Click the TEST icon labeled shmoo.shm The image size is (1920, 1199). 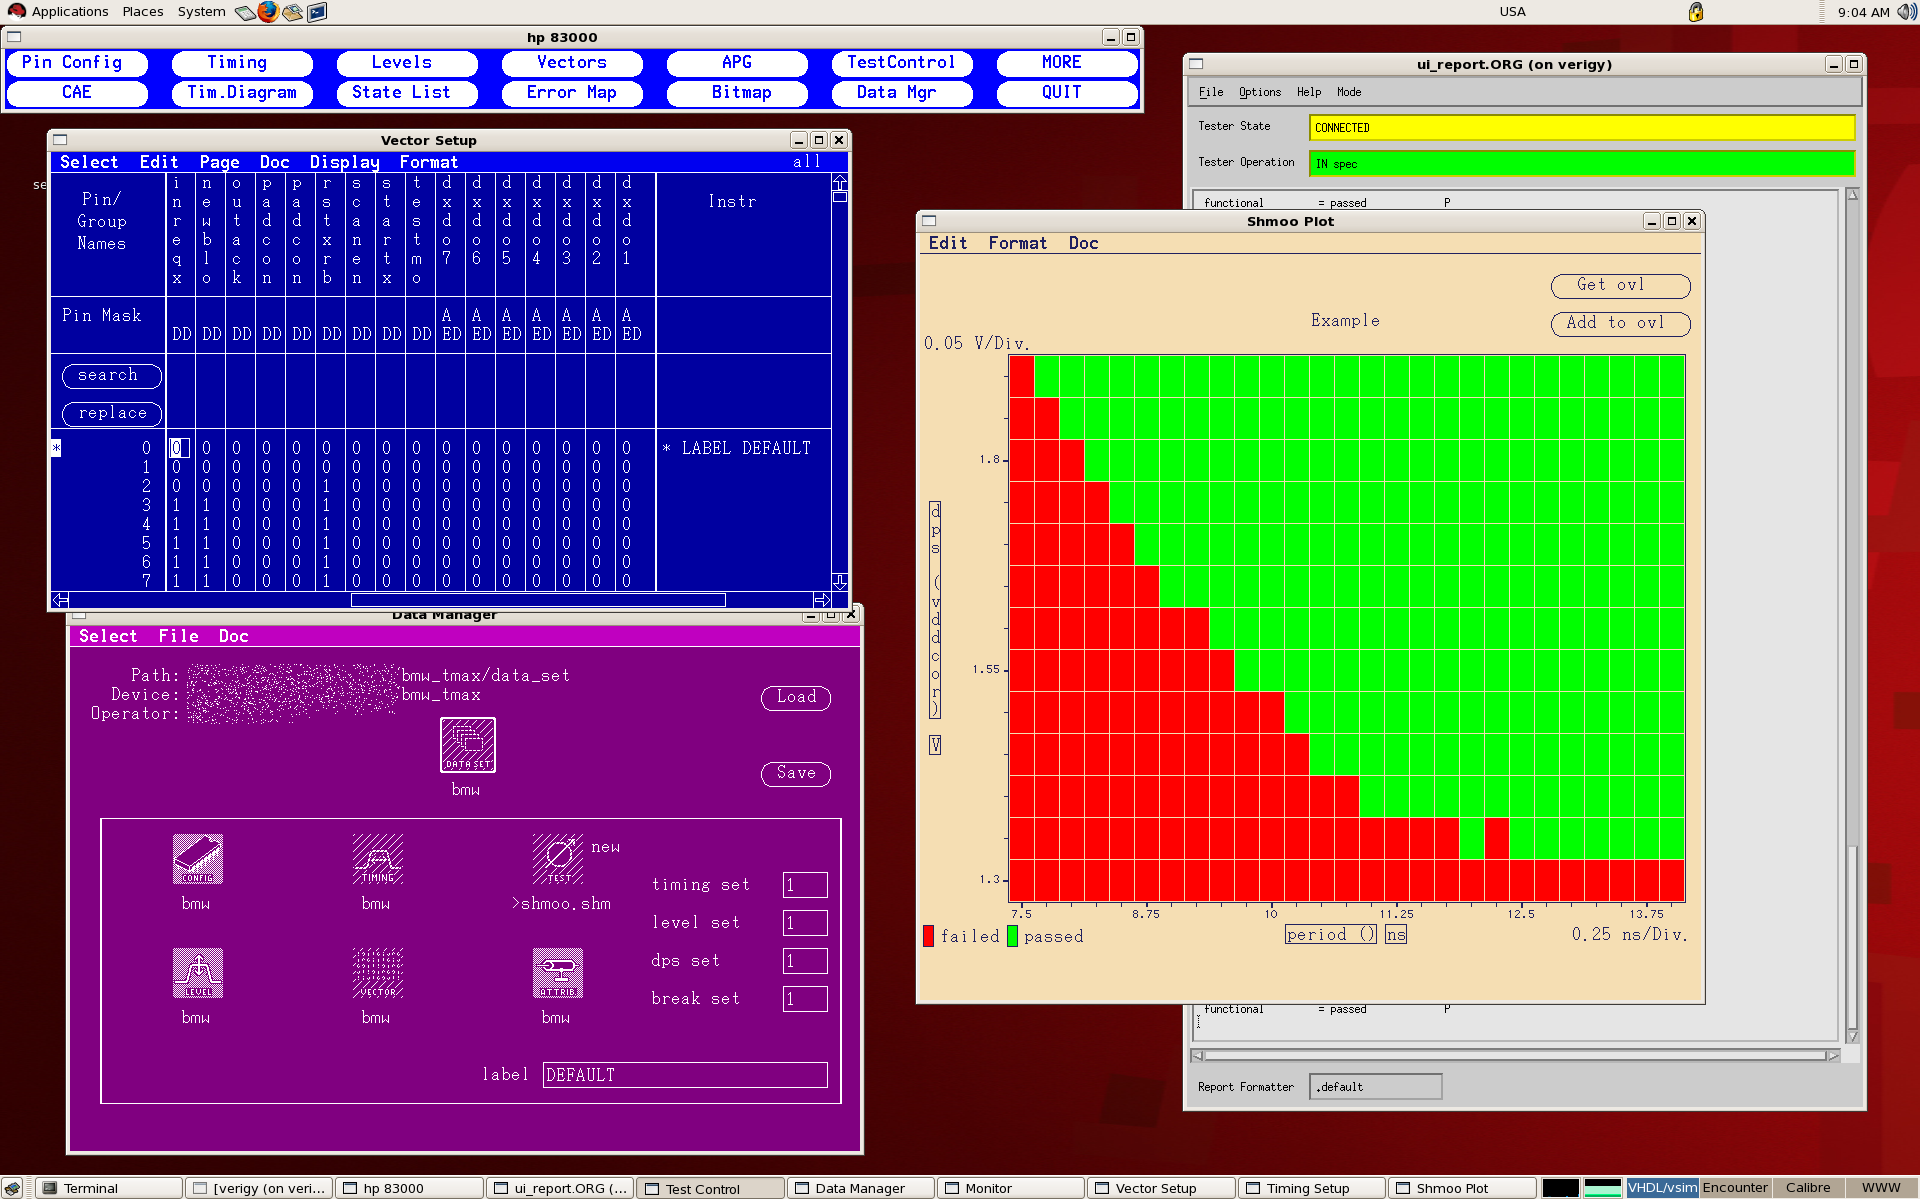557,858
